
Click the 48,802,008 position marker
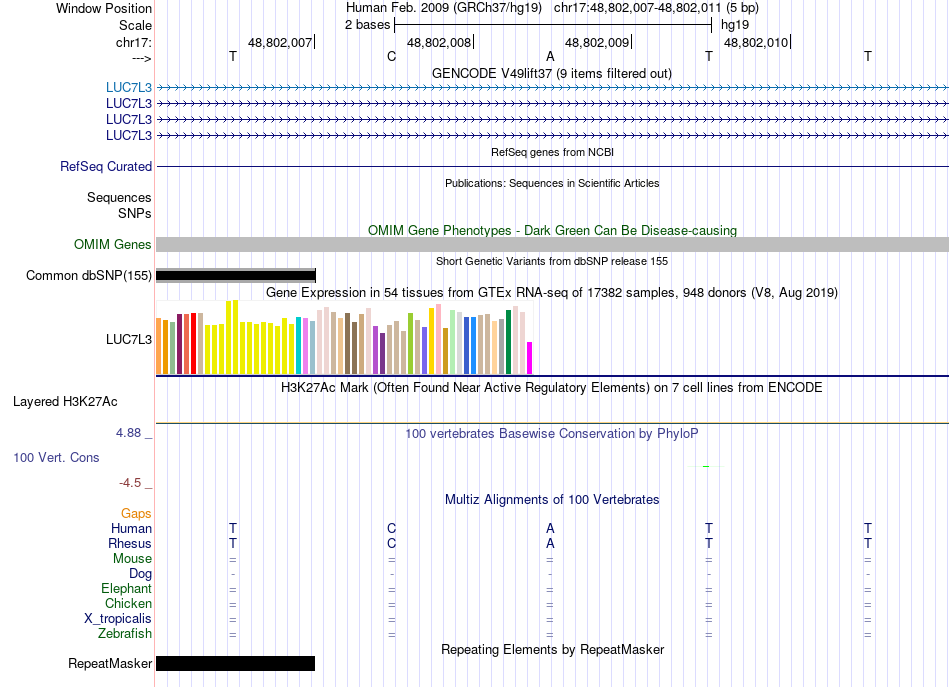coord(439,42)
